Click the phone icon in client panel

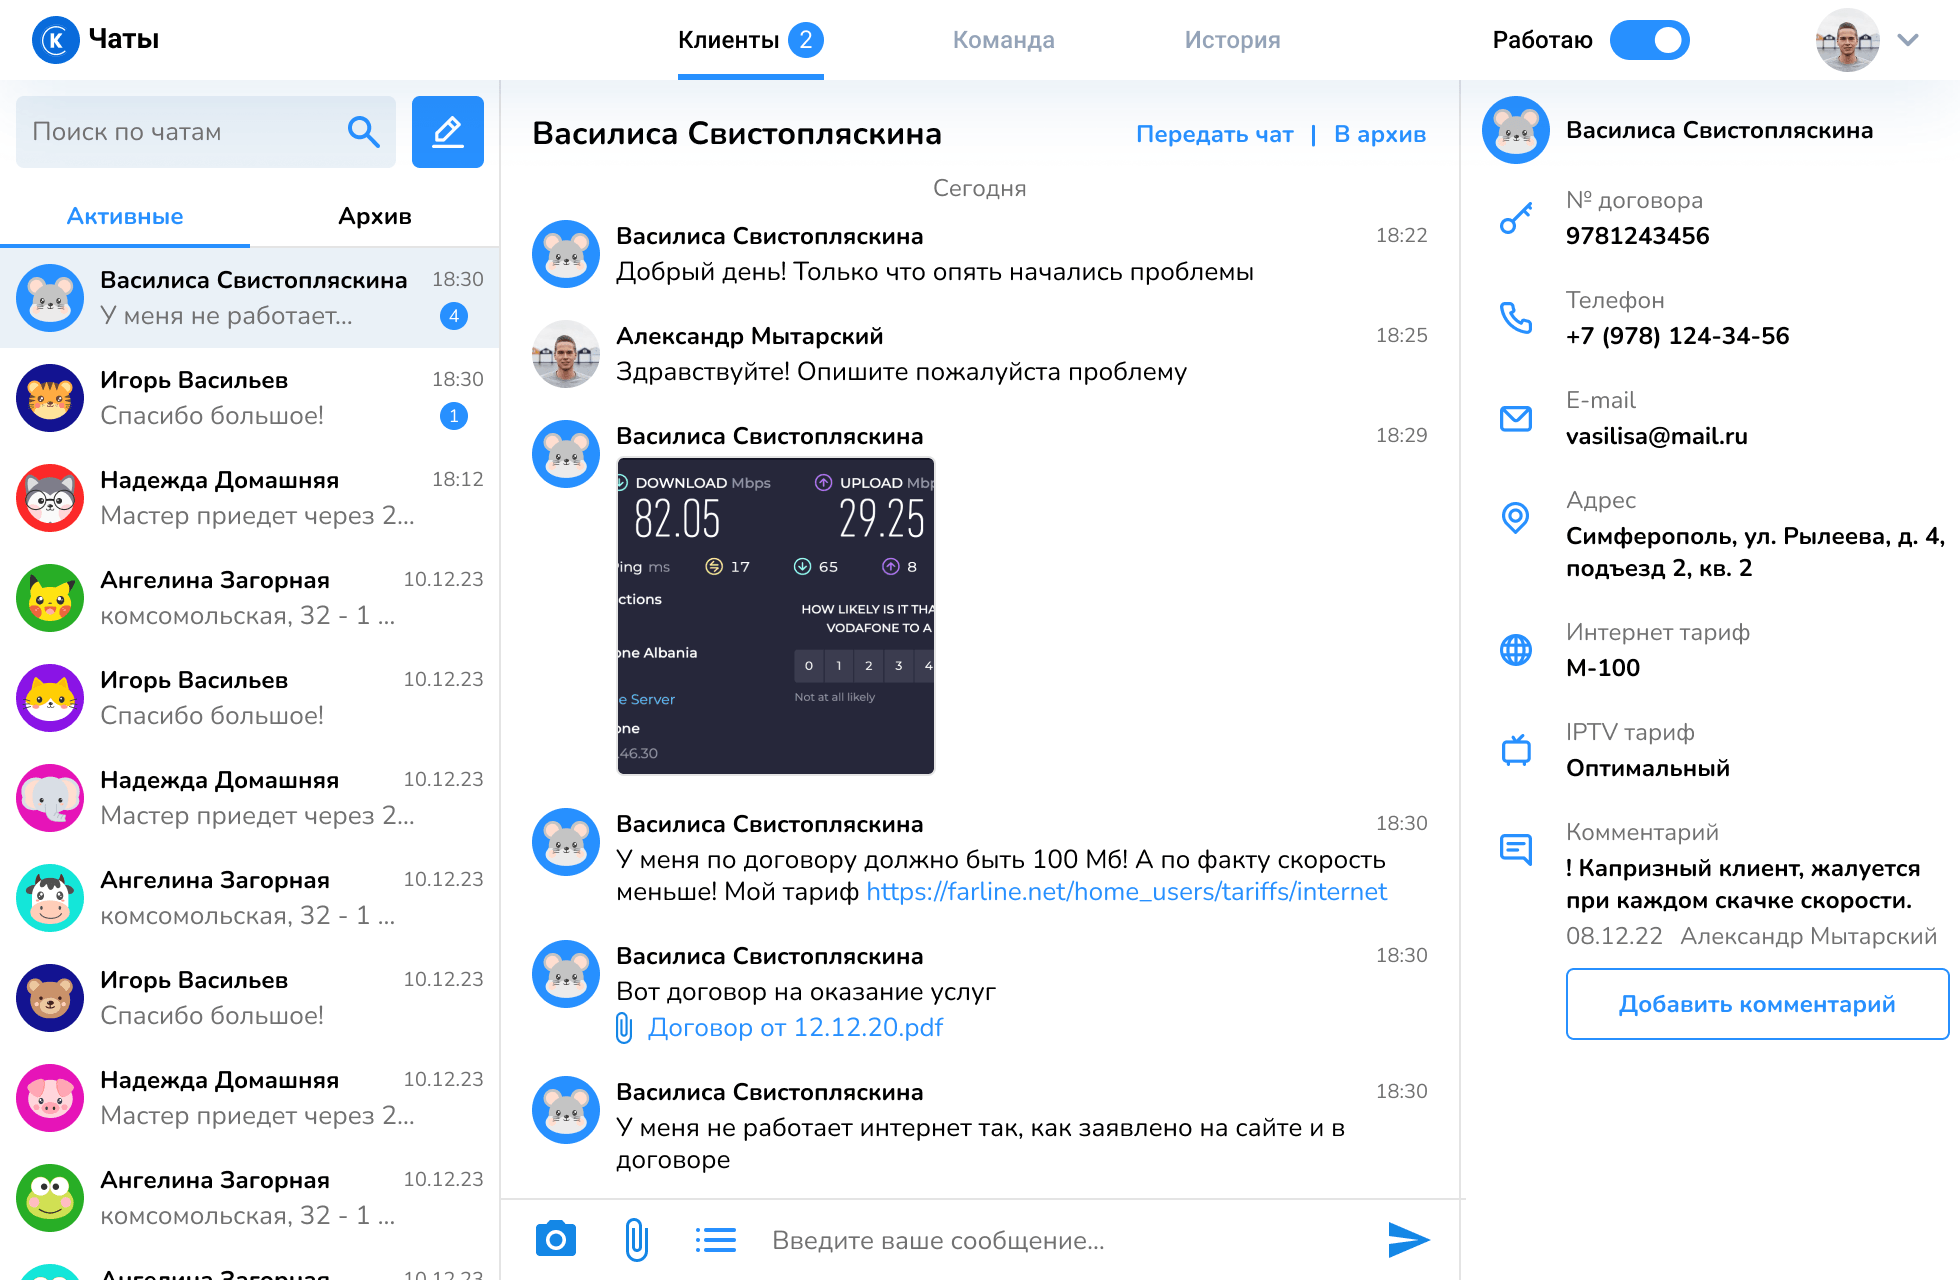[1516, 318]
